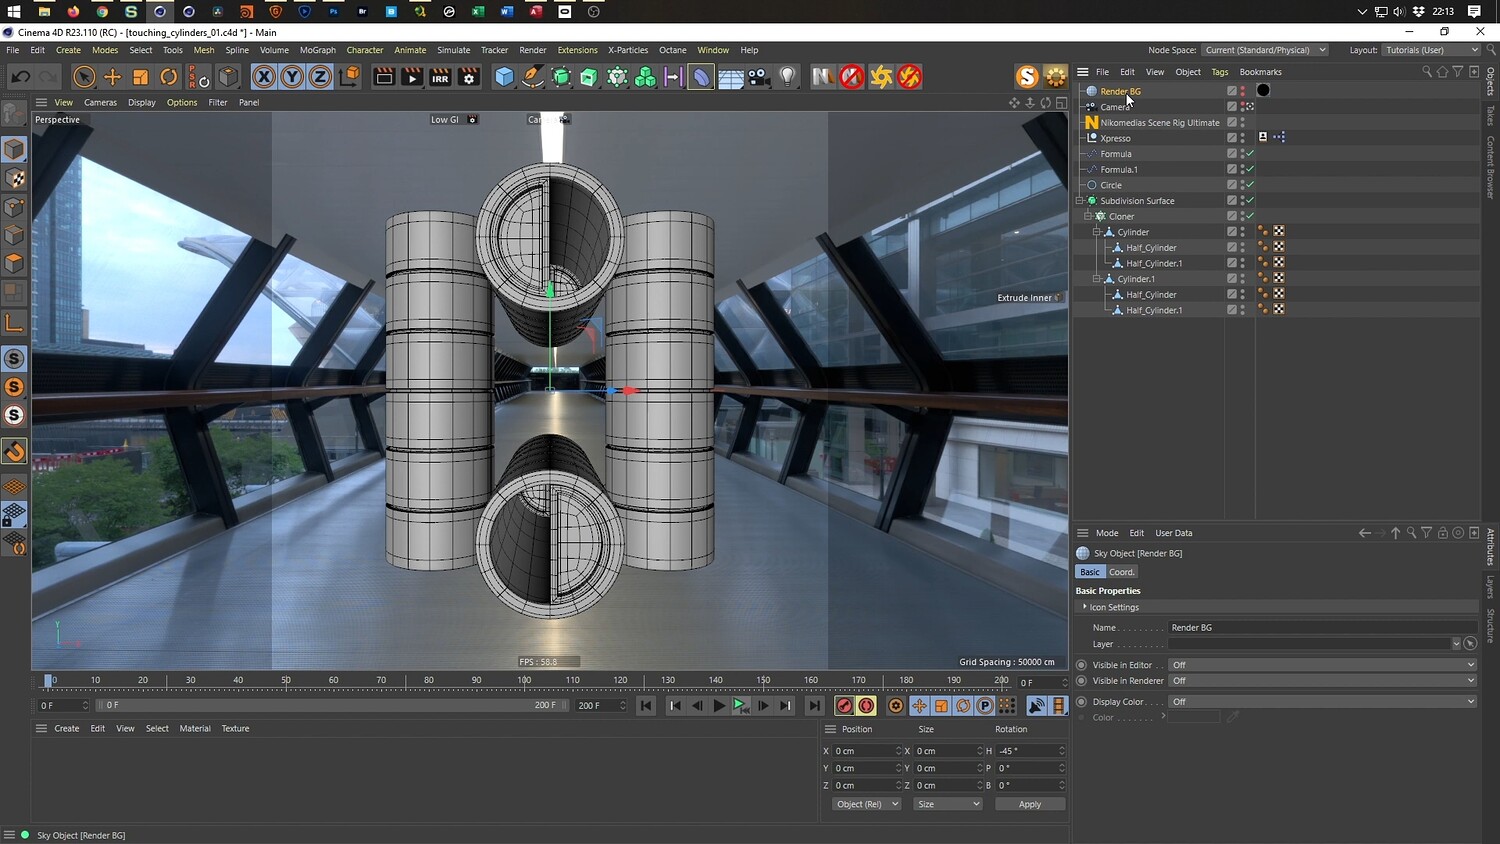Viewport: 1500px width, 844px height.
Task: Collapse the Subdivision Surface tree node
Action: [1079, 201]
